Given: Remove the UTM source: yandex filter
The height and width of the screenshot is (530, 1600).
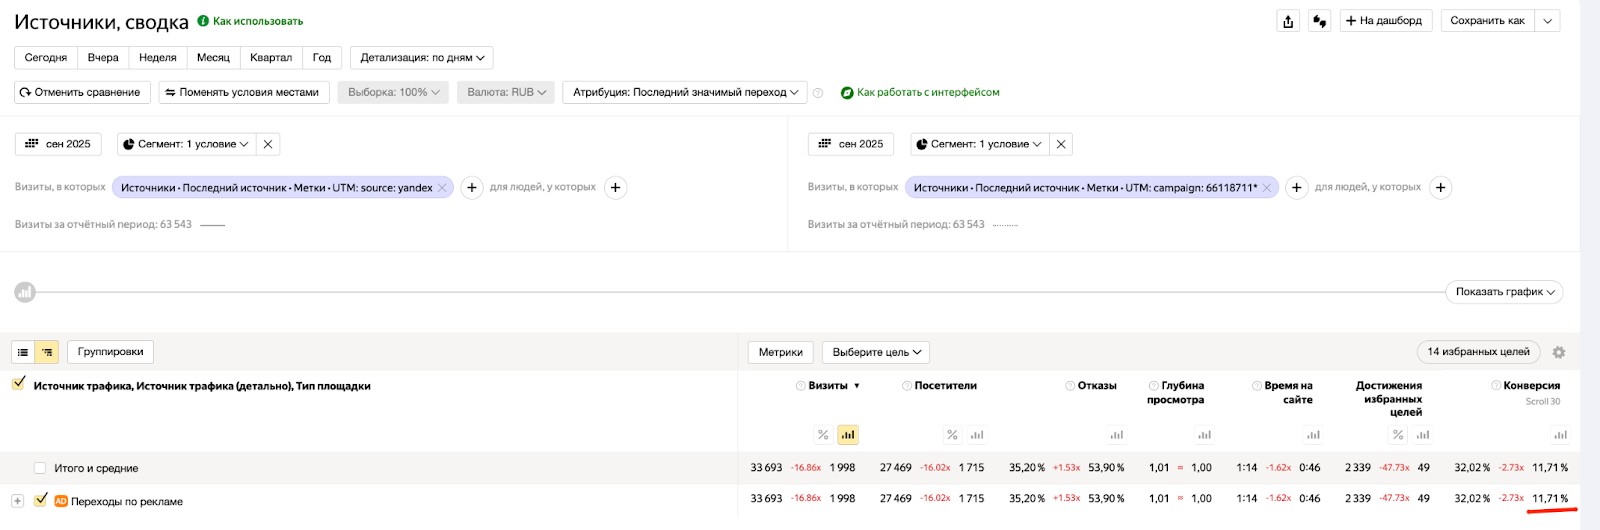Looking at the screenshot, I should [x=442, y=188].
